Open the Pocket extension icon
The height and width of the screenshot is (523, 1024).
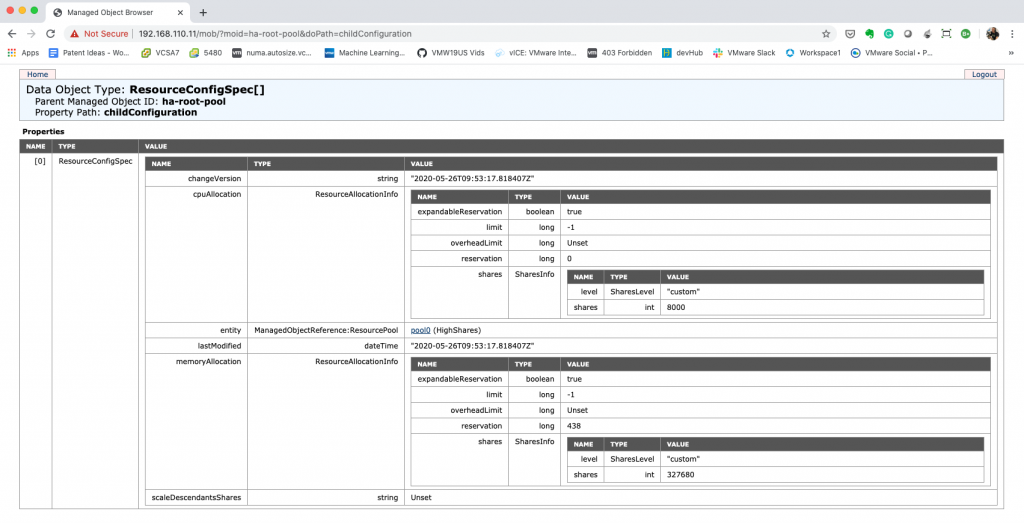851,33
